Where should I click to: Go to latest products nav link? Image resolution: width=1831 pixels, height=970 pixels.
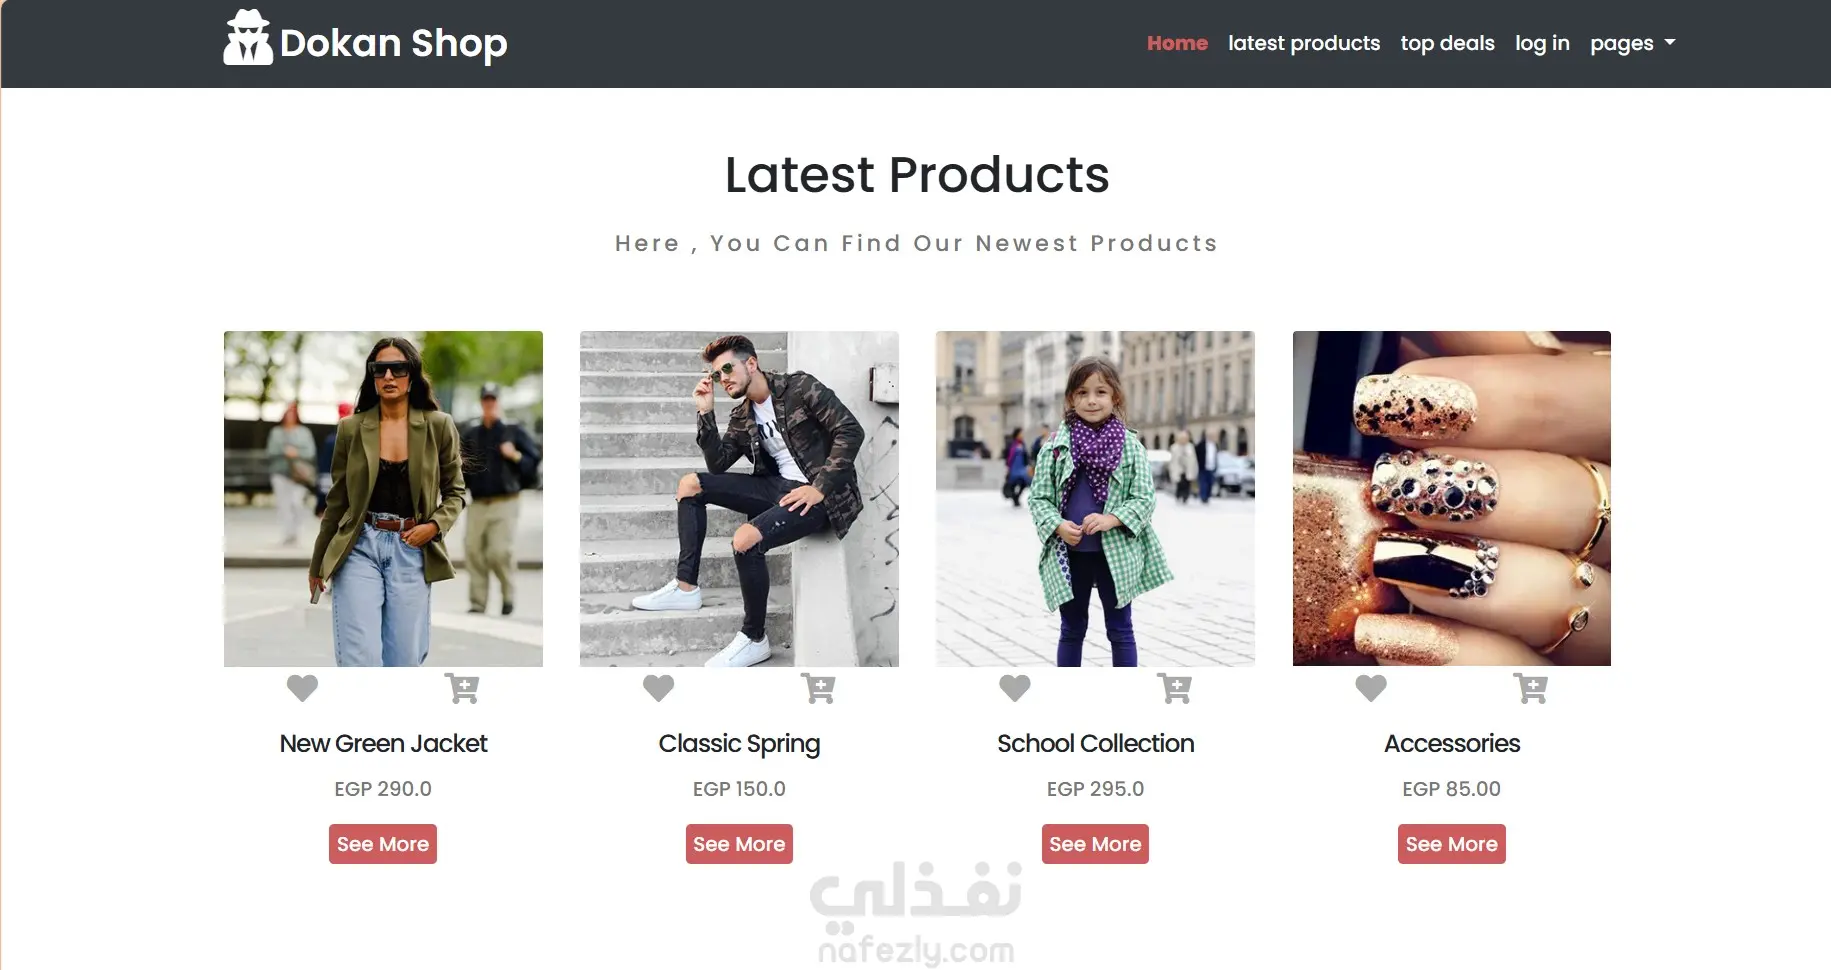click(1304, 43)
